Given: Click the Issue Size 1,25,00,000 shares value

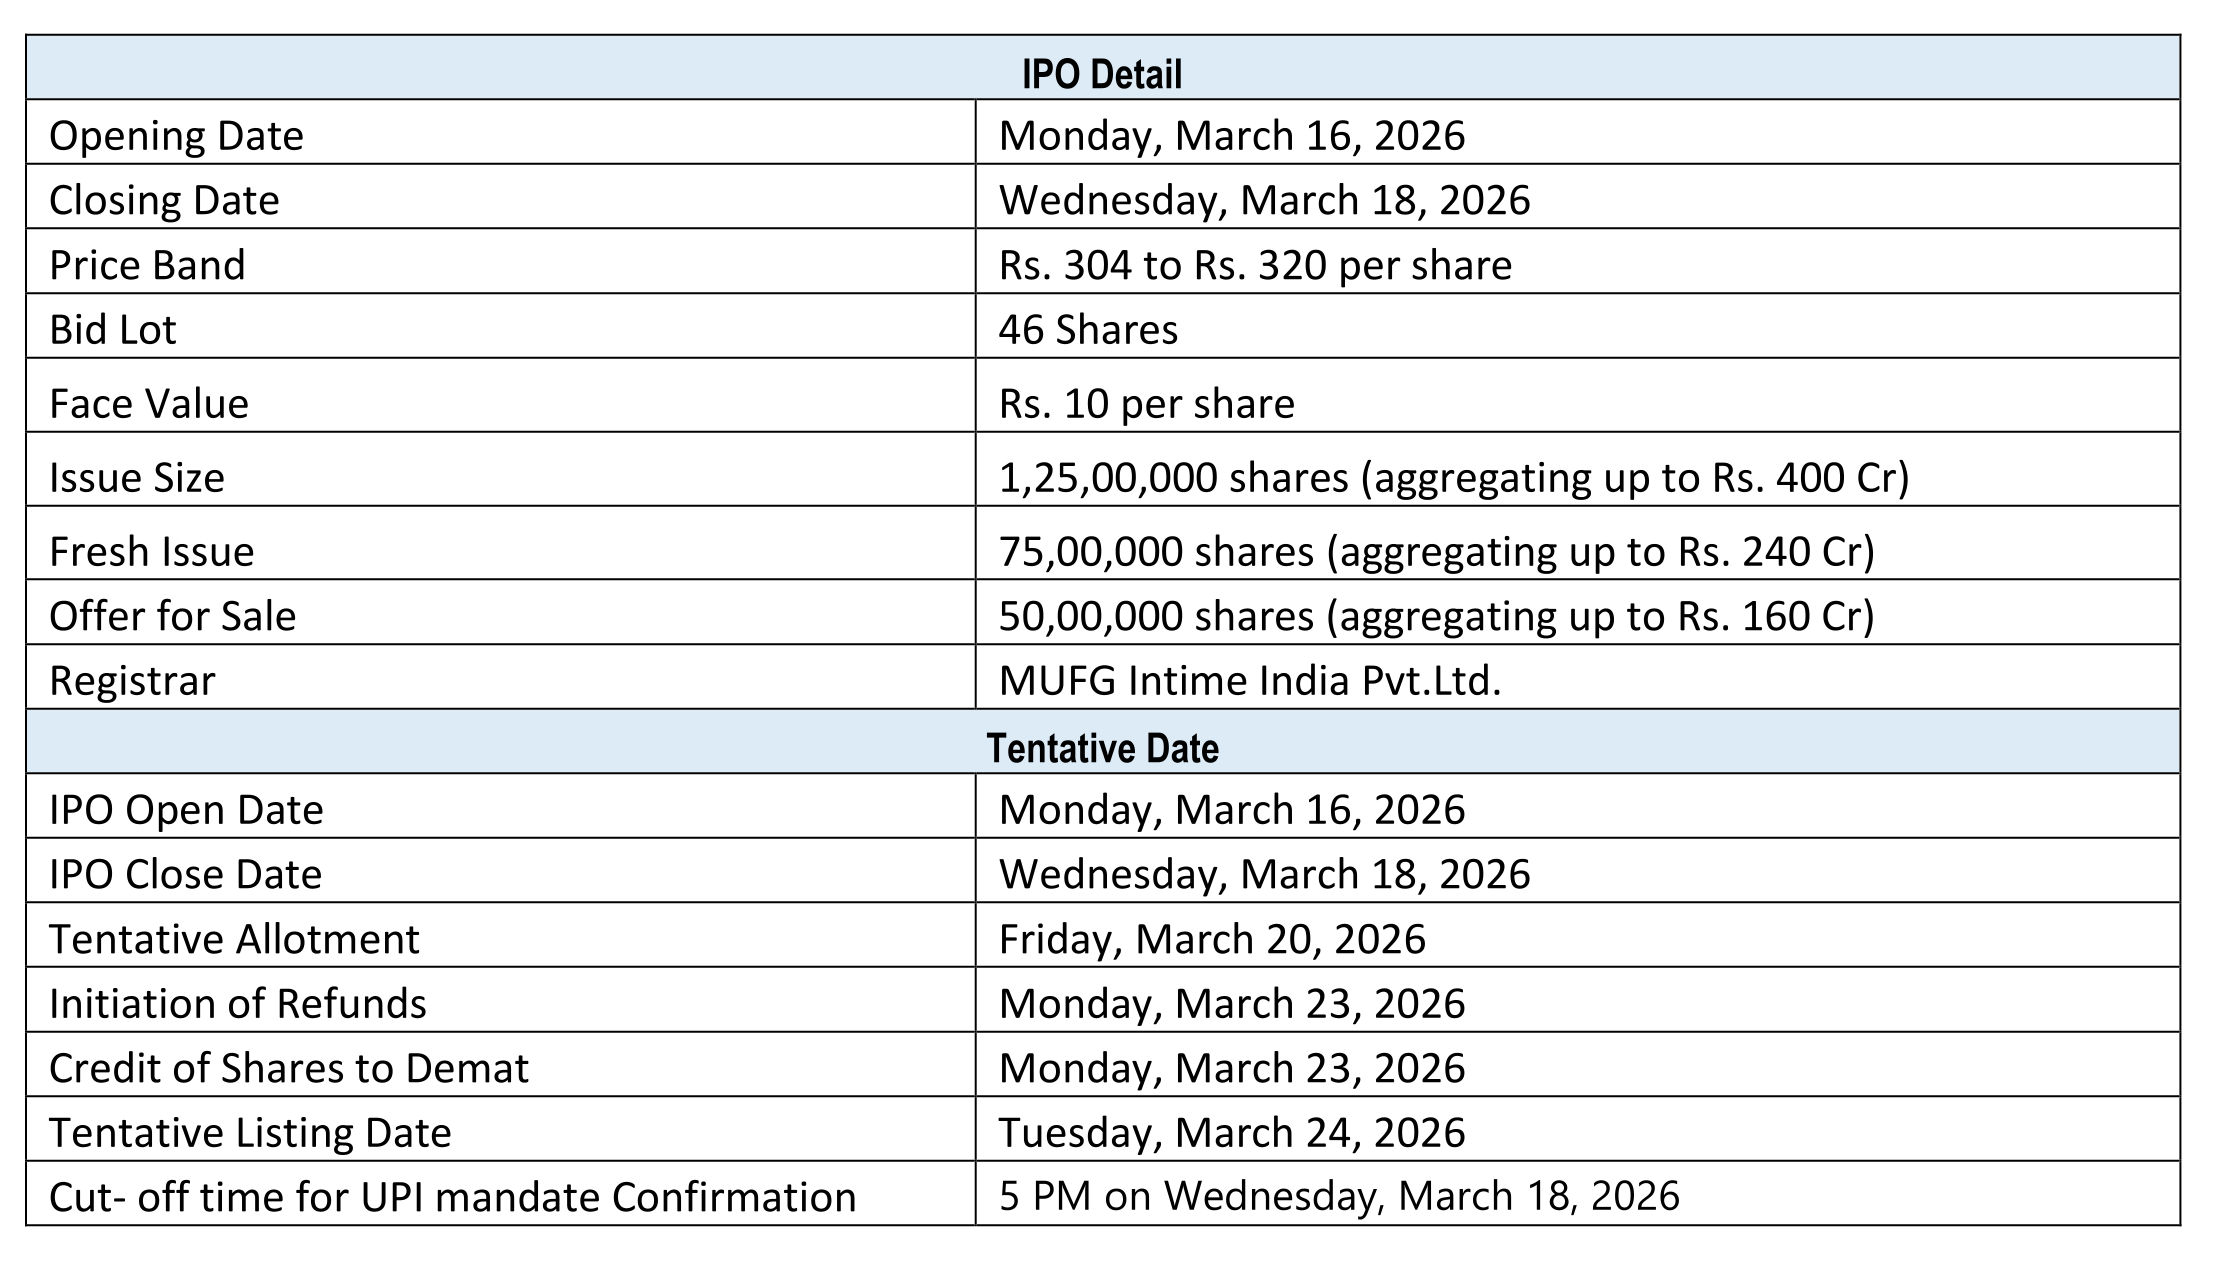Looking at the screenshot, I should (x=1453, y=477).
